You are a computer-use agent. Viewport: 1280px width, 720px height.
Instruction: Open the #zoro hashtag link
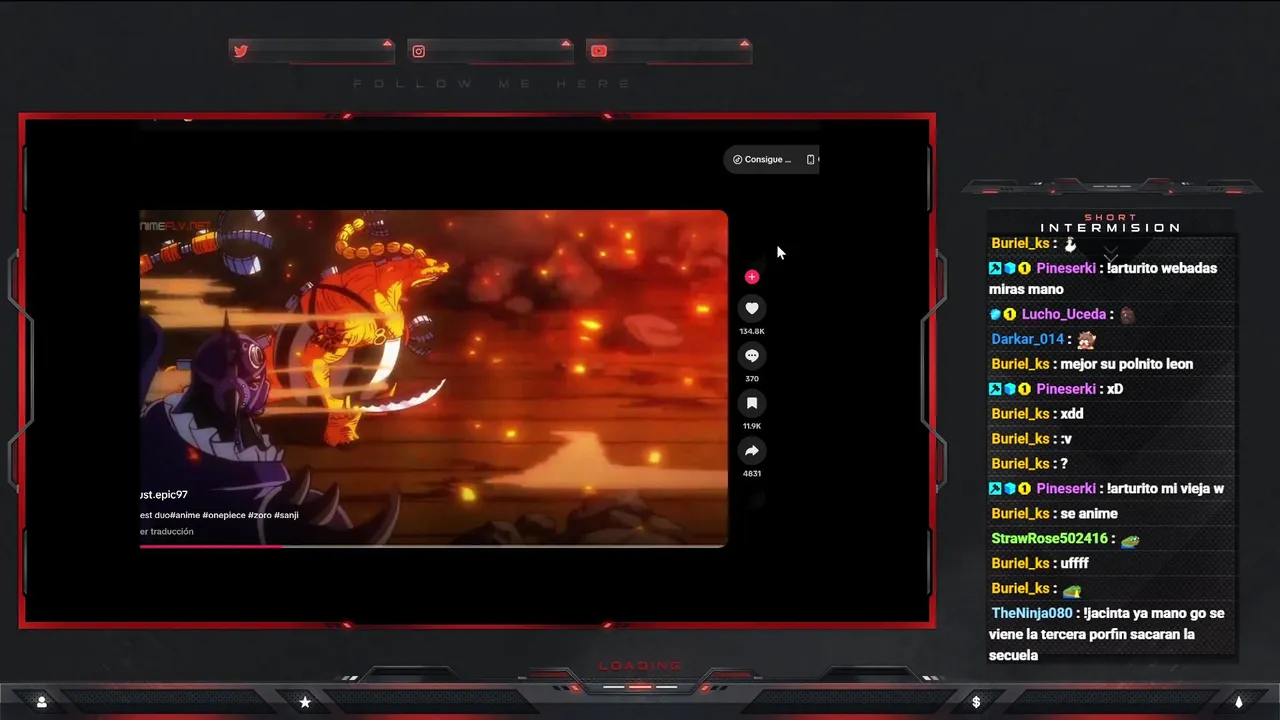coord(259,515)
